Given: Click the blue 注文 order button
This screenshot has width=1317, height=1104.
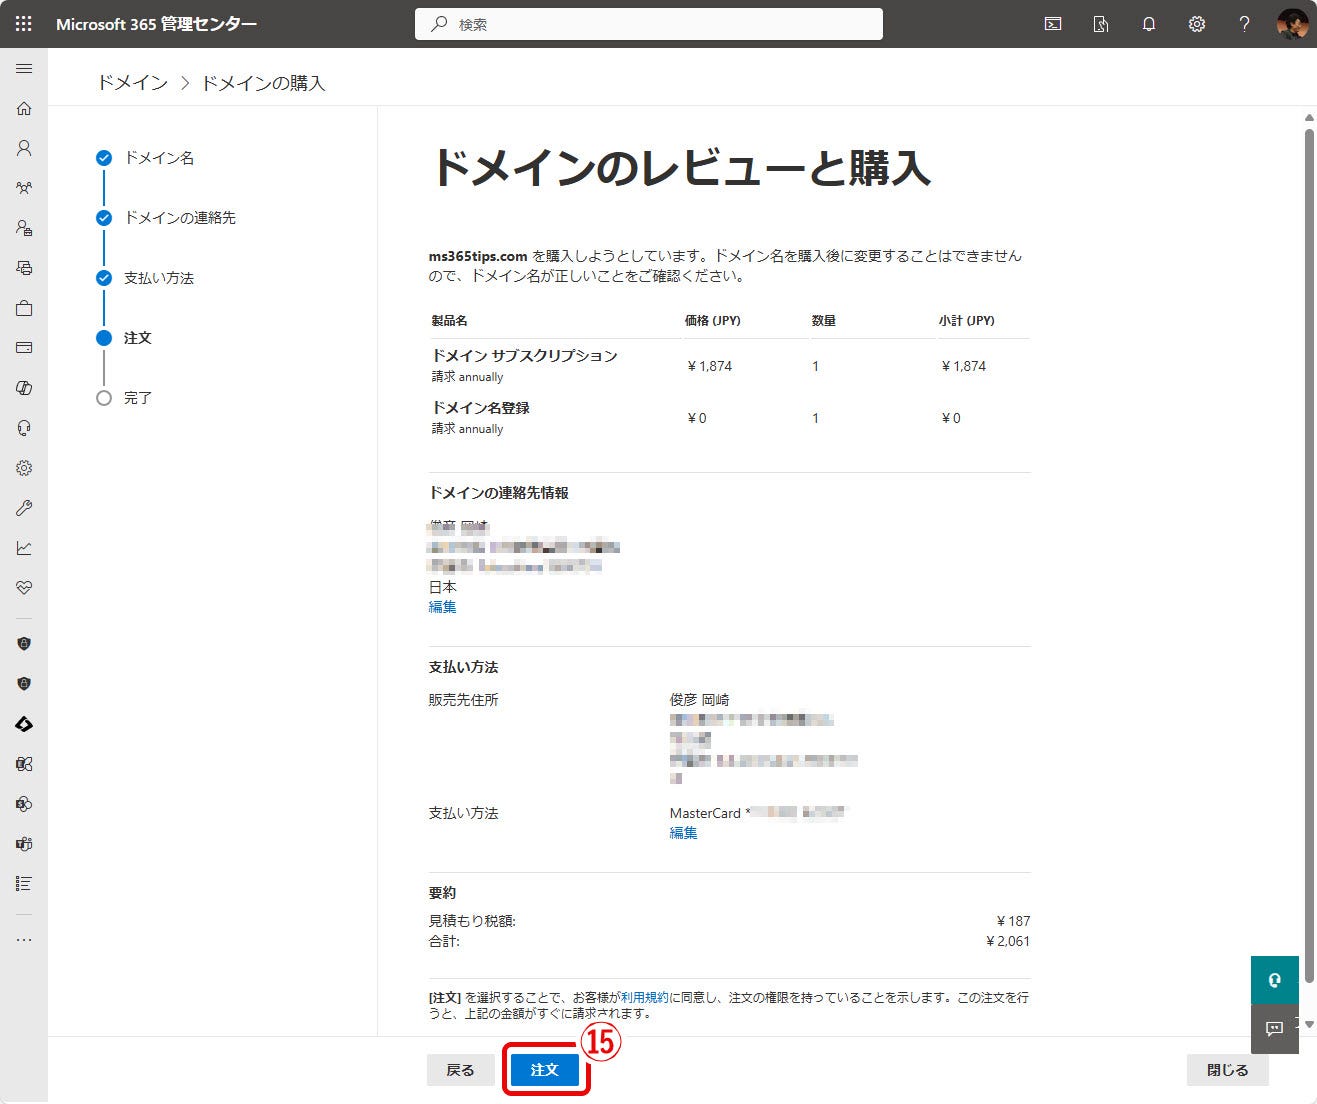Looking at the screenshot, I should coord(544,1070).
